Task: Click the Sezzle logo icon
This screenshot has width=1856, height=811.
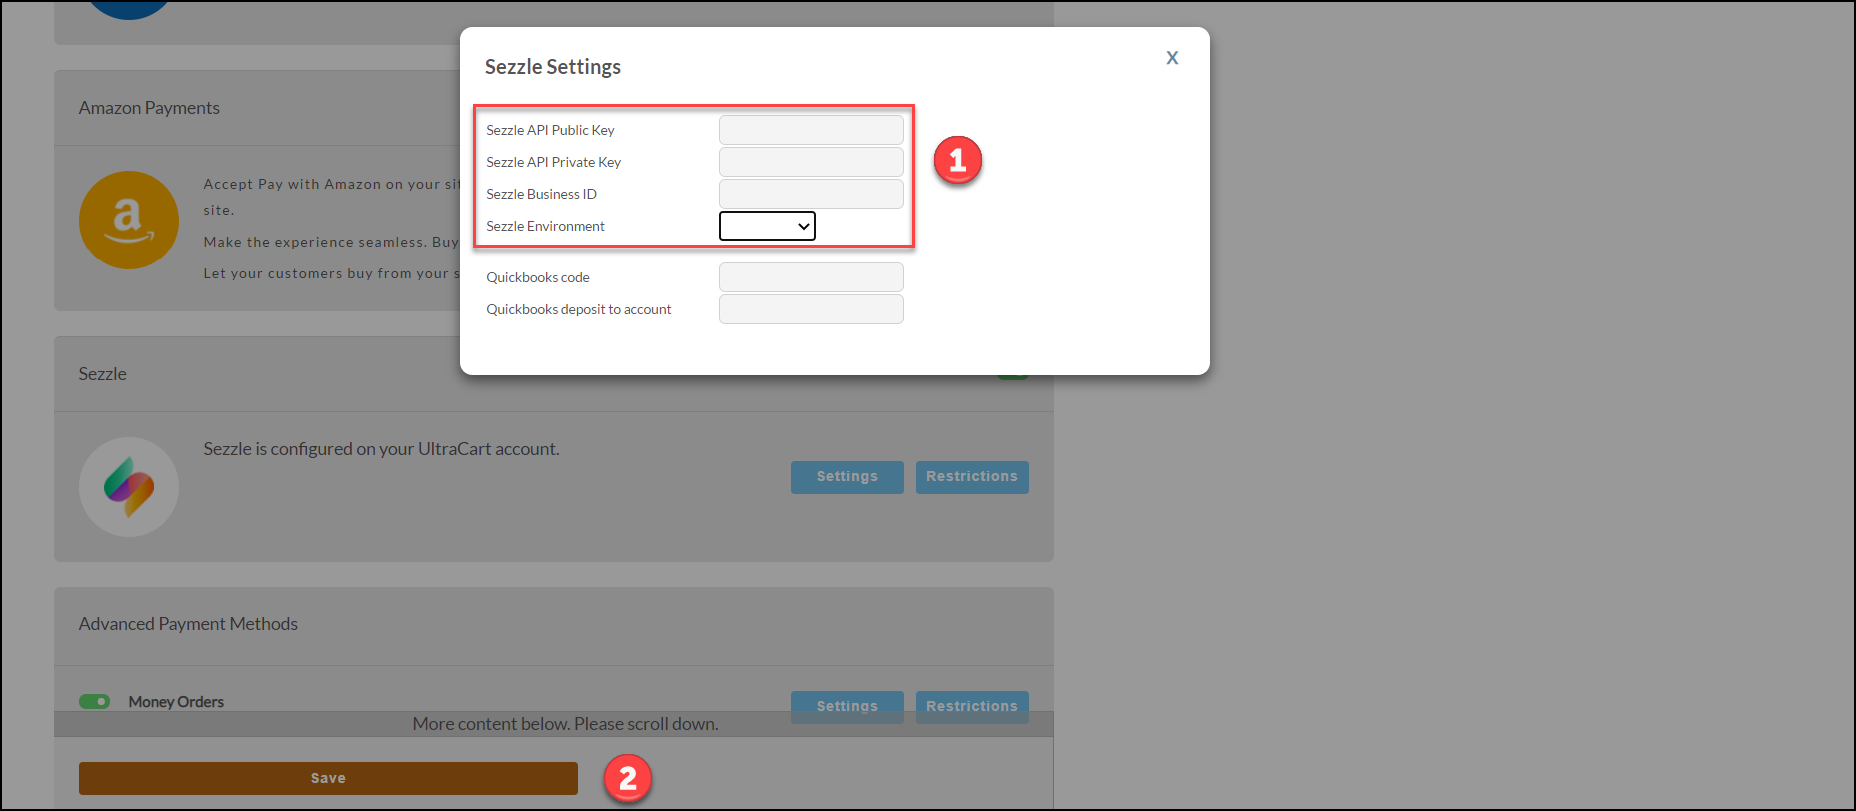Action: click(x=129, y=487)
